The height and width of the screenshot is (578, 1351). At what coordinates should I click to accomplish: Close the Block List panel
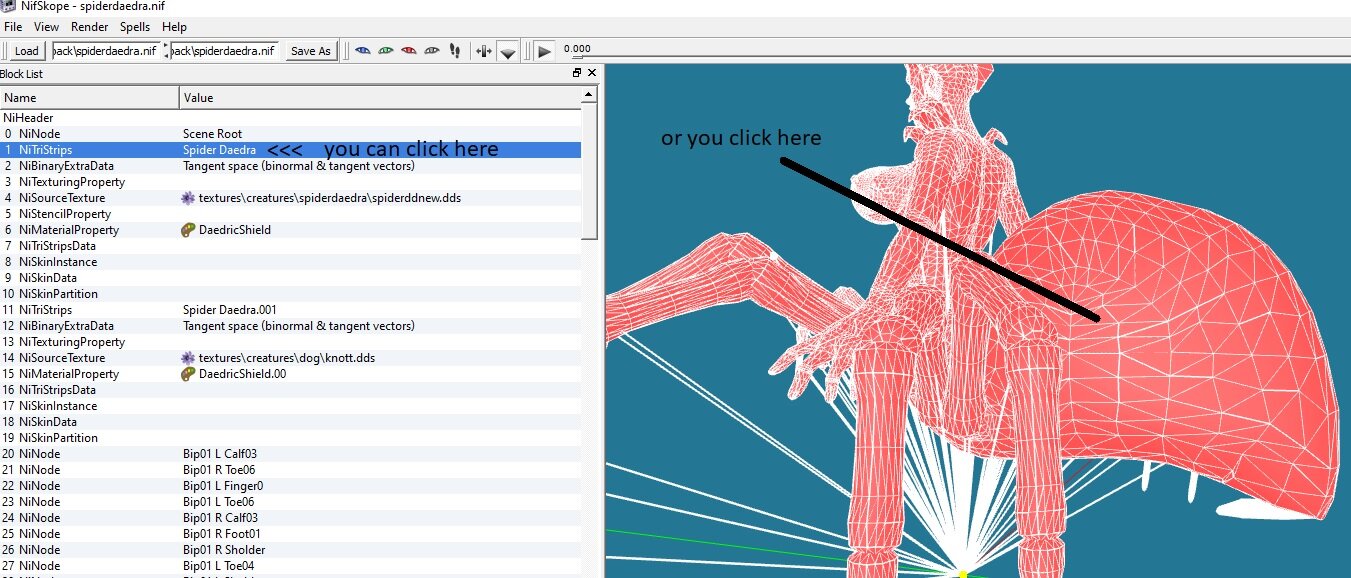(592, 73)
